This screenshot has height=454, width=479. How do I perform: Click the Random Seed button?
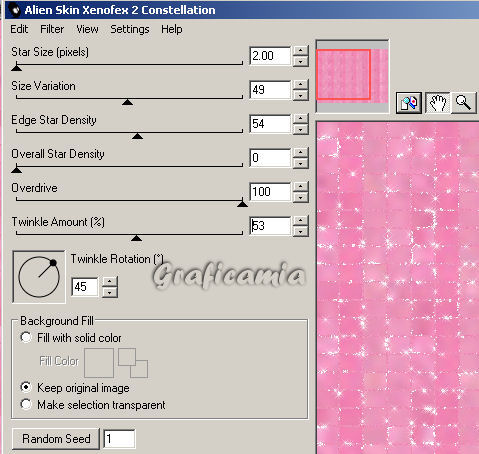coord(56,439)
